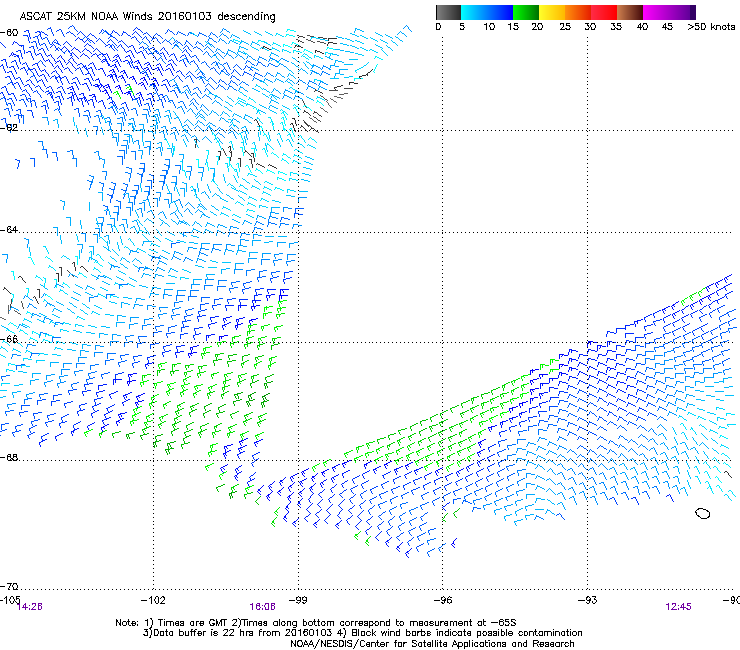Viewport: 740px width, 650px height.
Task: Click the dark blue 10-15 knots legend segment
Action: click(x=500, y=12)
